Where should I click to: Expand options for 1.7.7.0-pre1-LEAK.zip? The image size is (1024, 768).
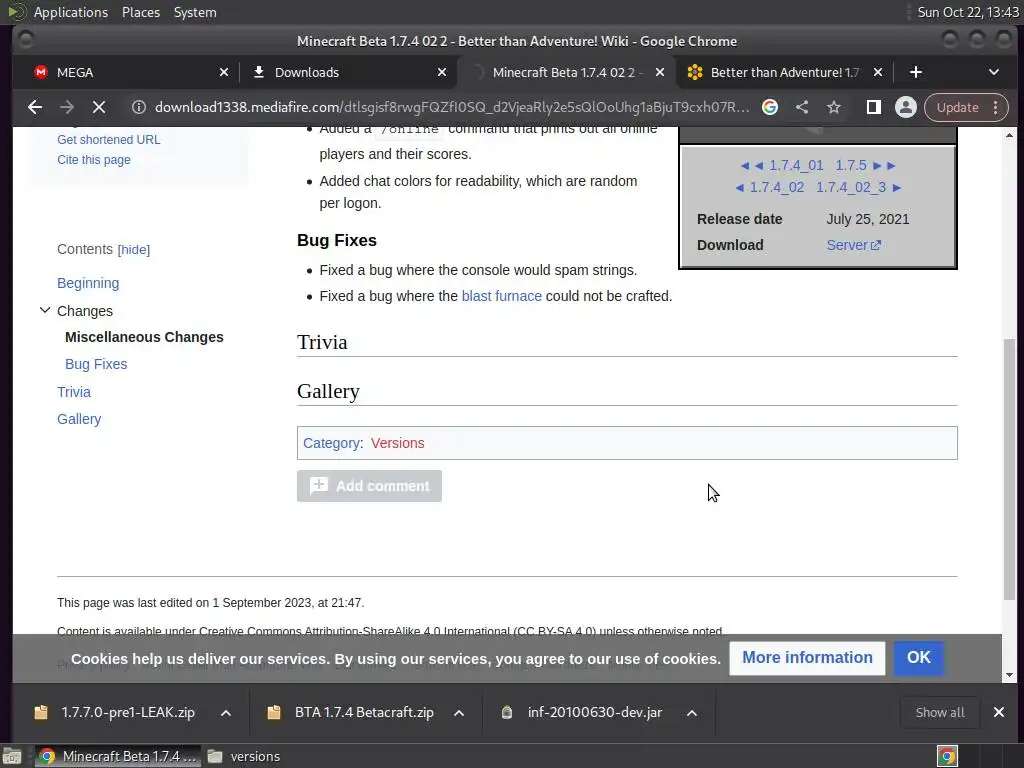[x=226, y=713]
